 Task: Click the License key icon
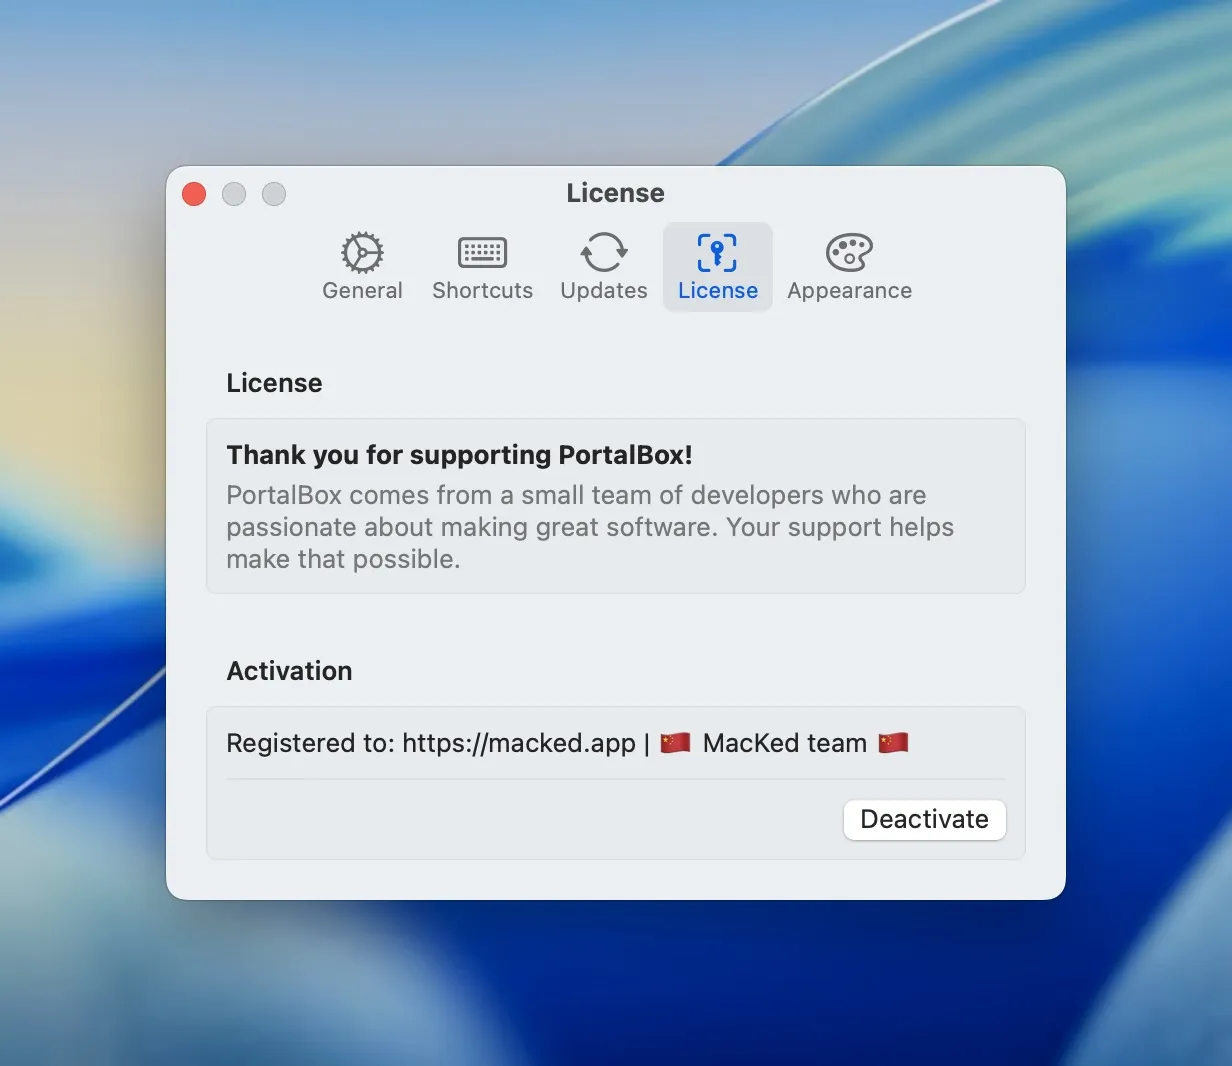tap(717, 253)
